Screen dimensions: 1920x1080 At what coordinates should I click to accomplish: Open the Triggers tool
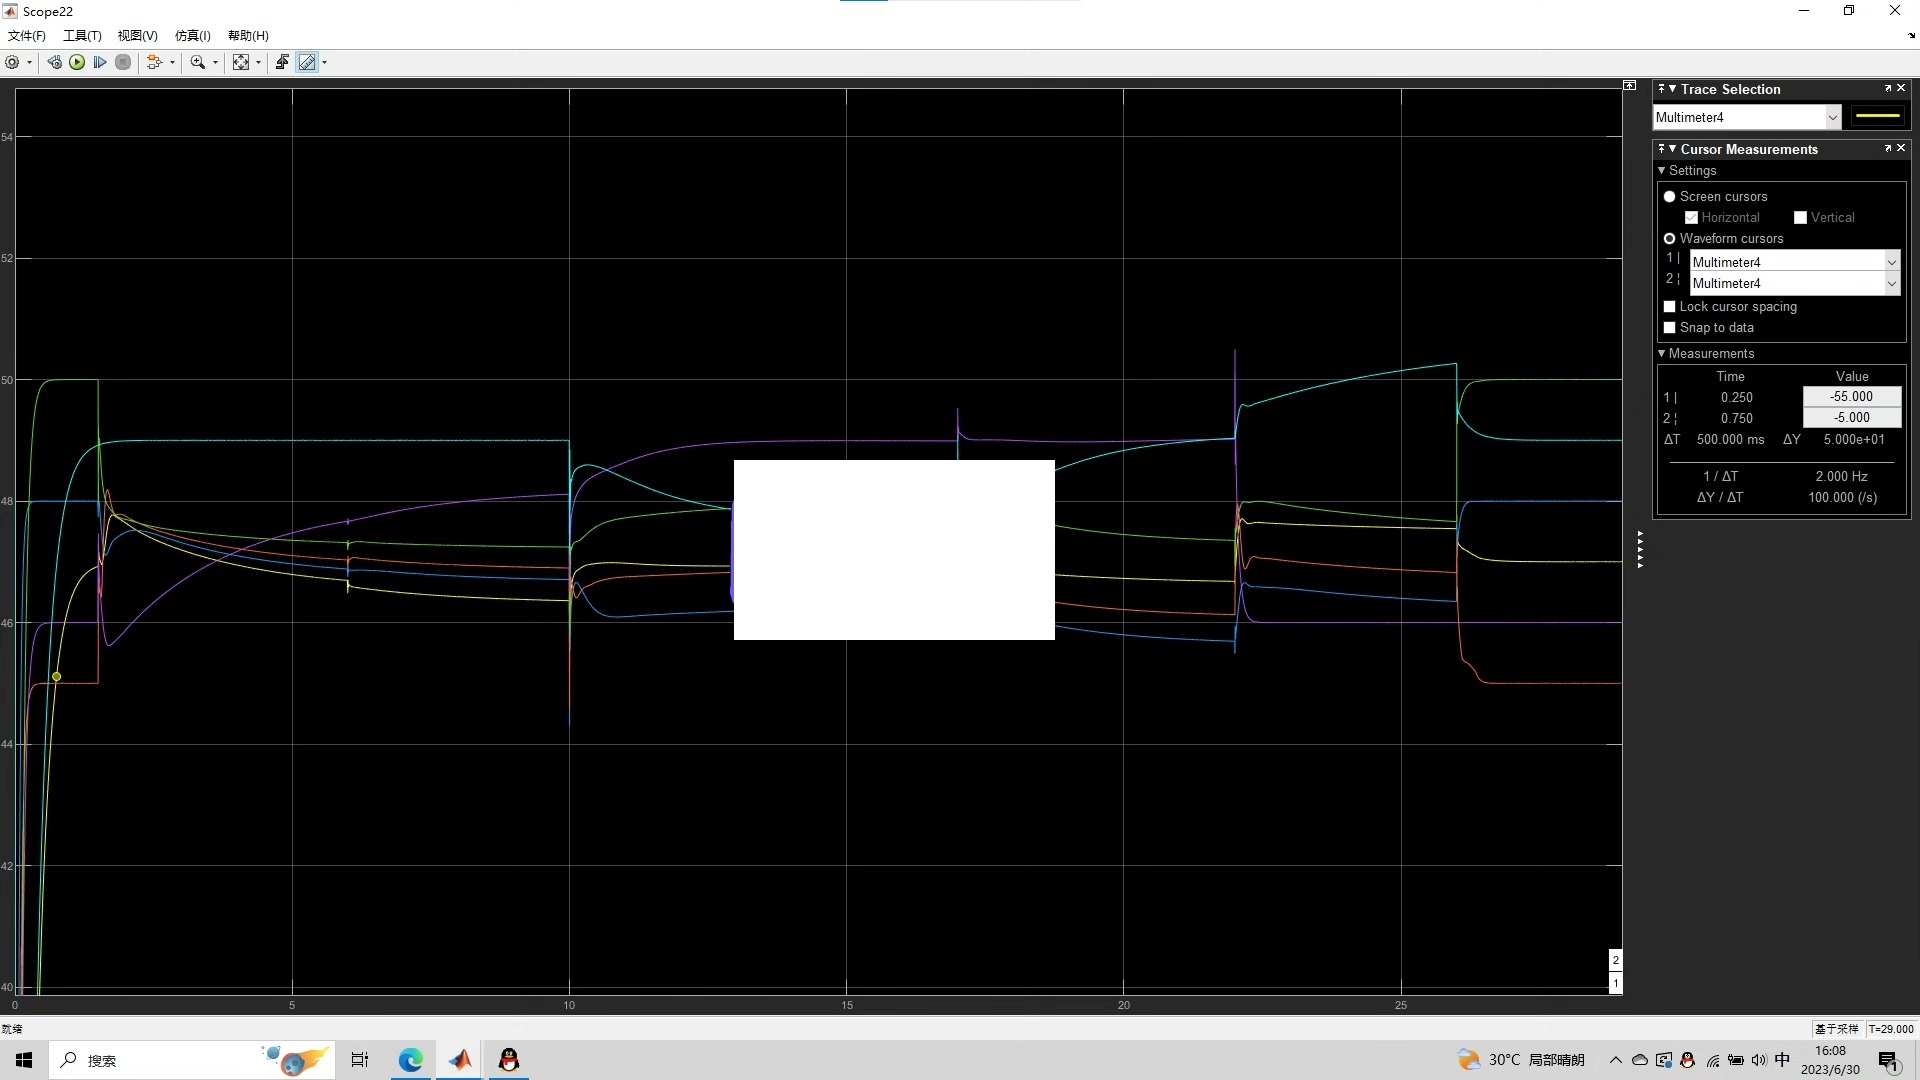[282, 62]
